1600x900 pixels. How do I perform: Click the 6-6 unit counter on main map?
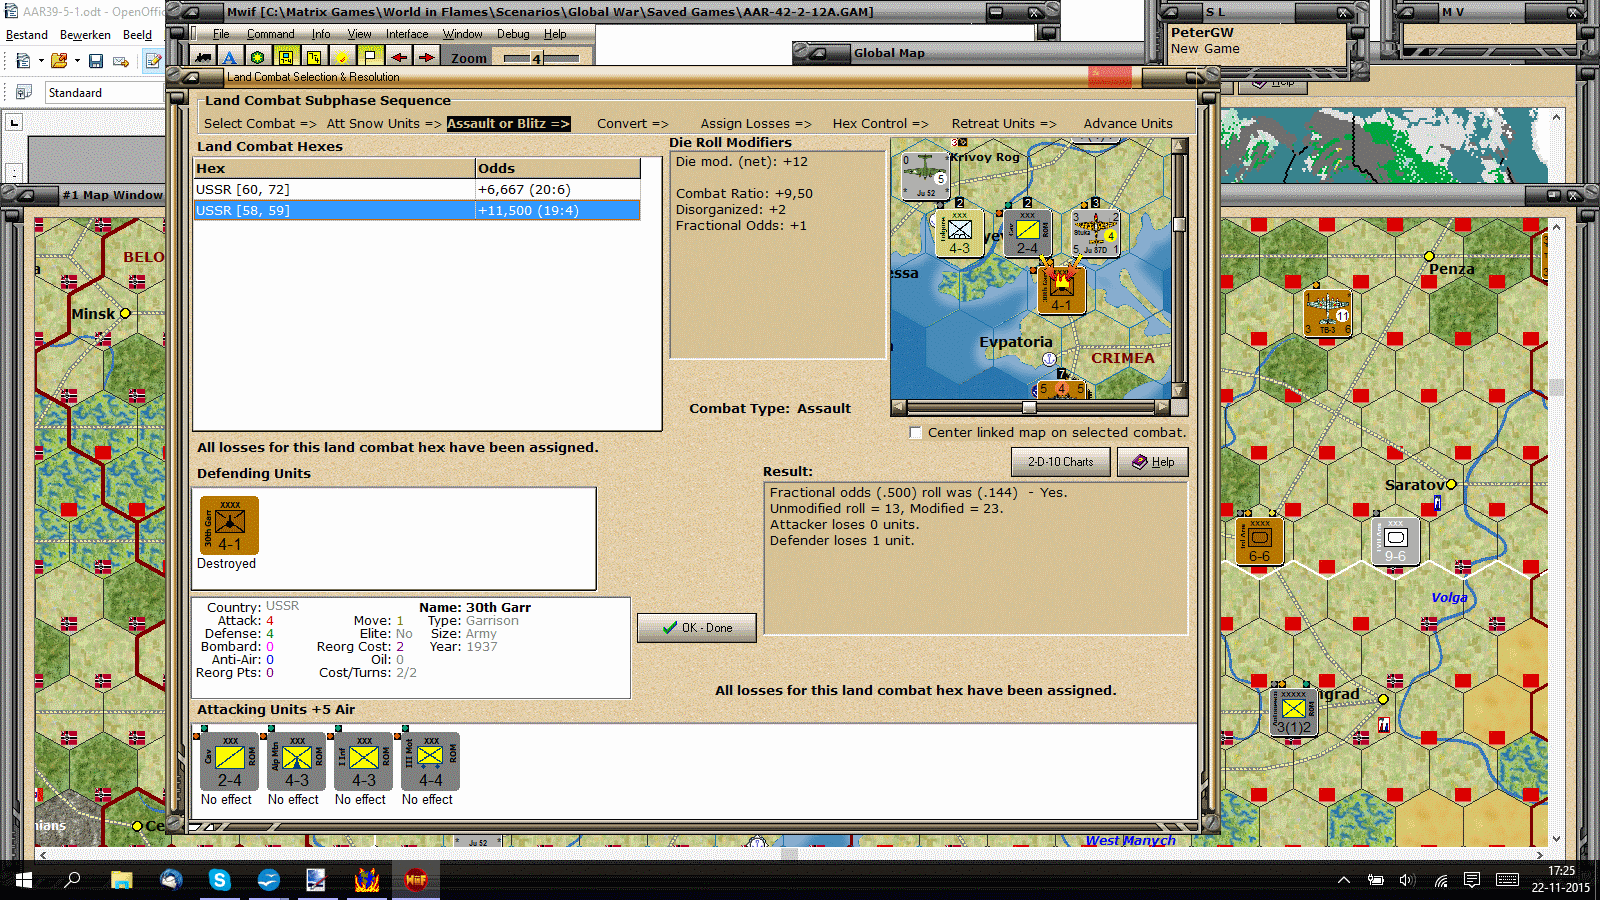click(x=1259, y=541)
